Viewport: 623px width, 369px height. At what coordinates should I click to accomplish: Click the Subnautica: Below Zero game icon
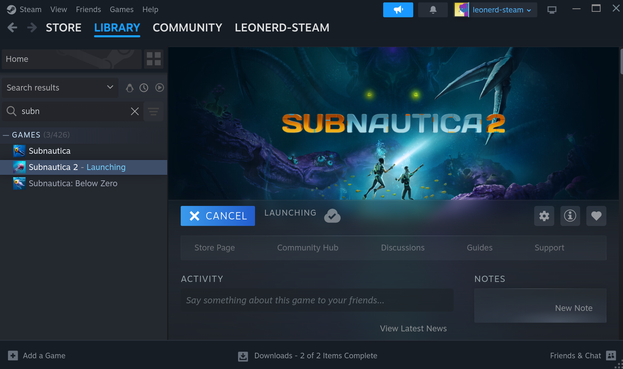tap(19, 184)
